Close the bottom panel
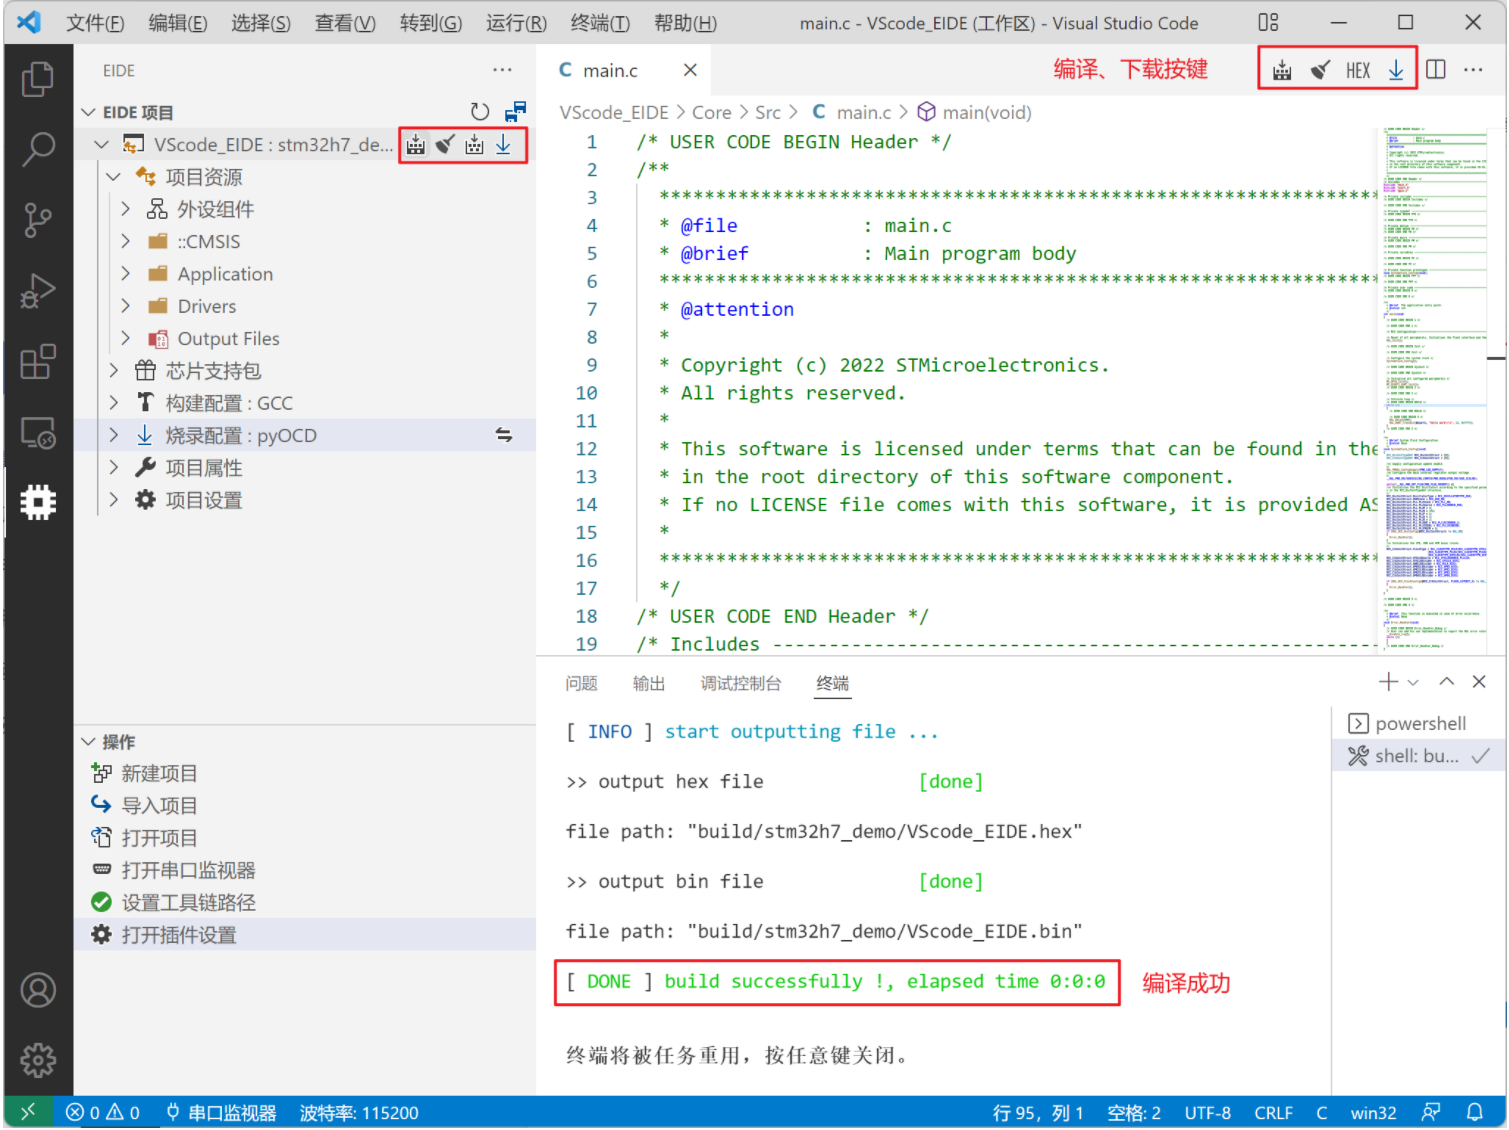 tap(1479, 682)
